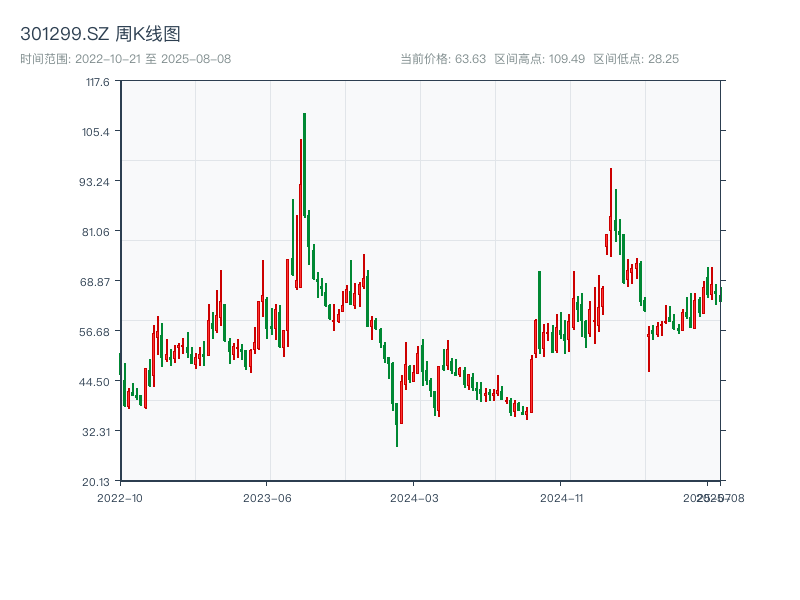Click the 当前价格: 63.63 label
Screen dimensions: 800x600
click(x=443, y=59)
